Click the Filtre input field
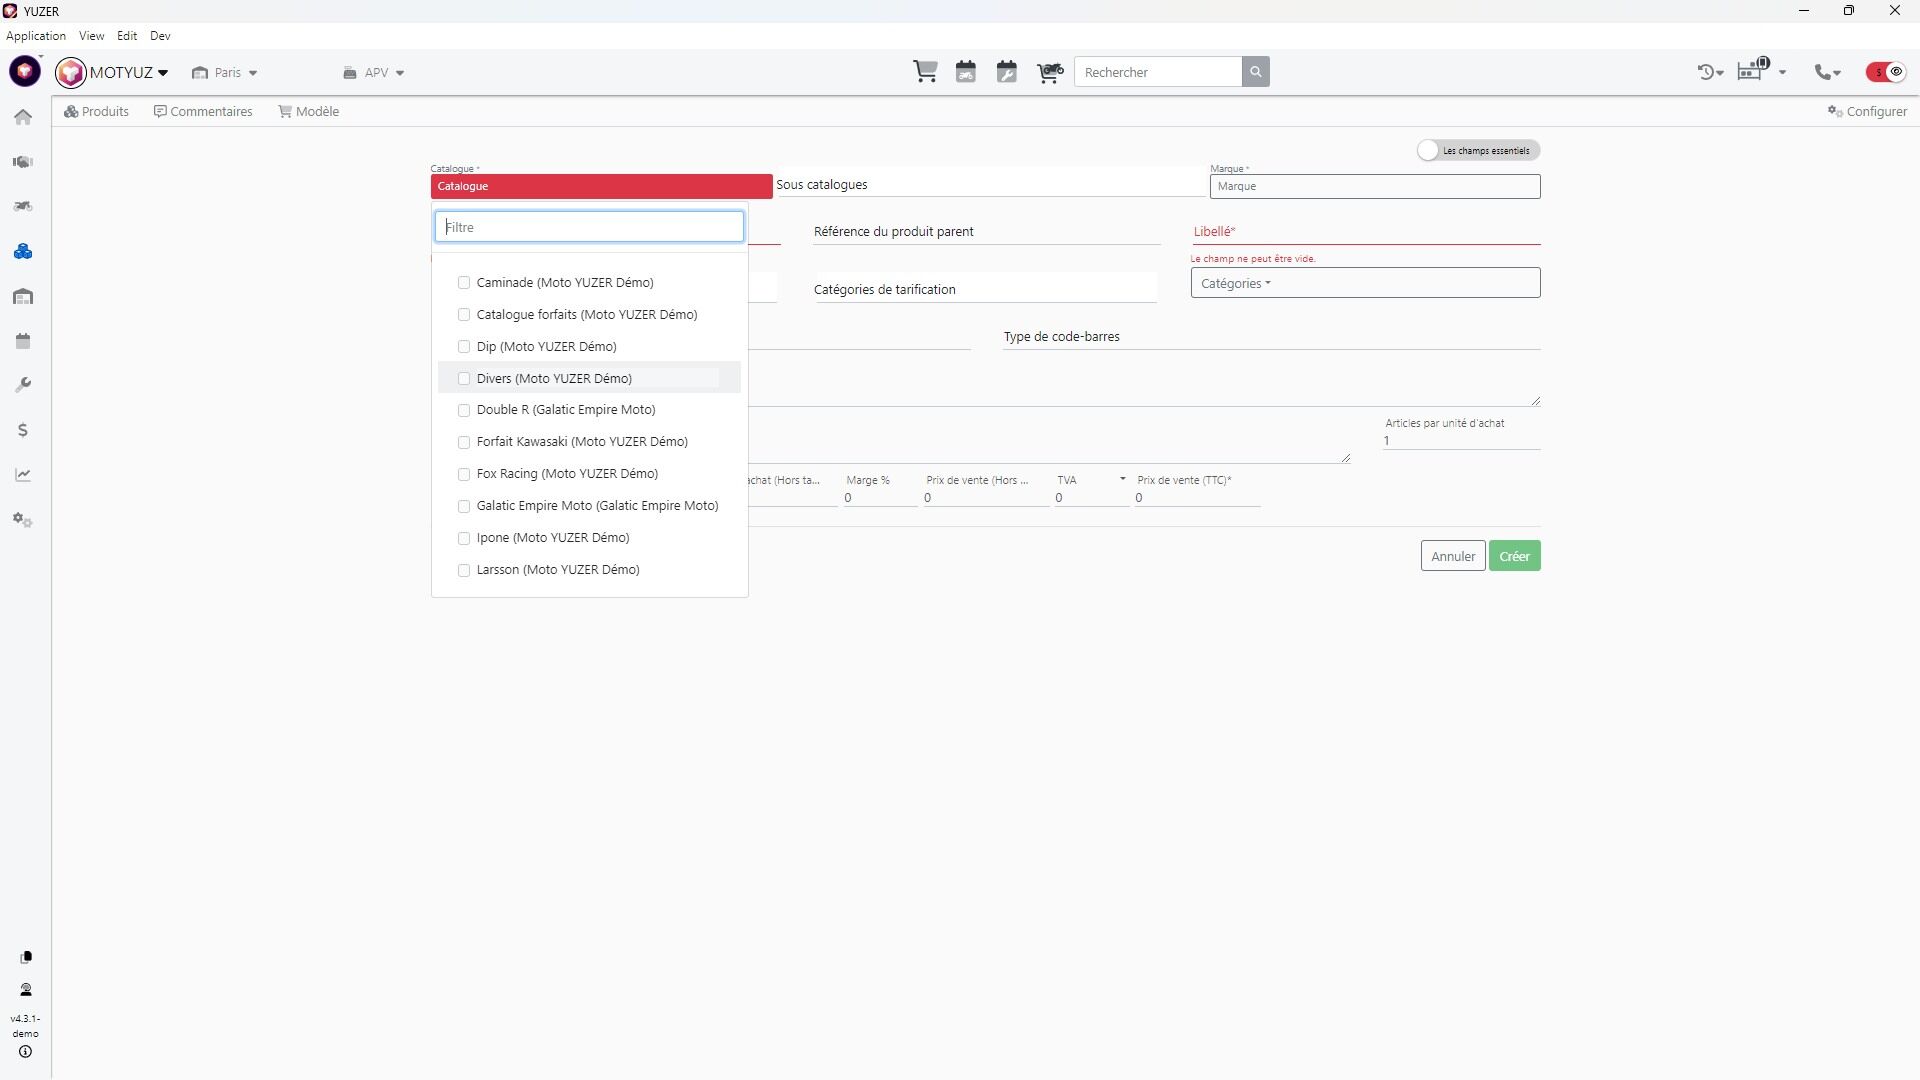Screen dimensions: 1920x1080 589,227
